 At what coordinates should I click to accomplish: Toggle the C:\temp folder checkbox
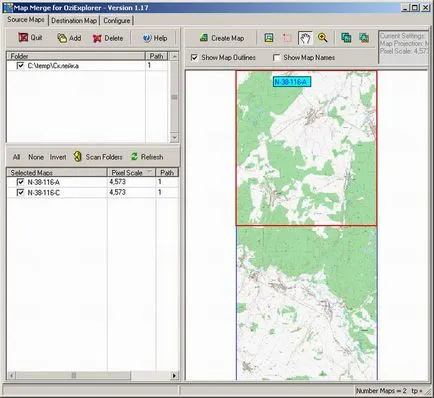20,66
